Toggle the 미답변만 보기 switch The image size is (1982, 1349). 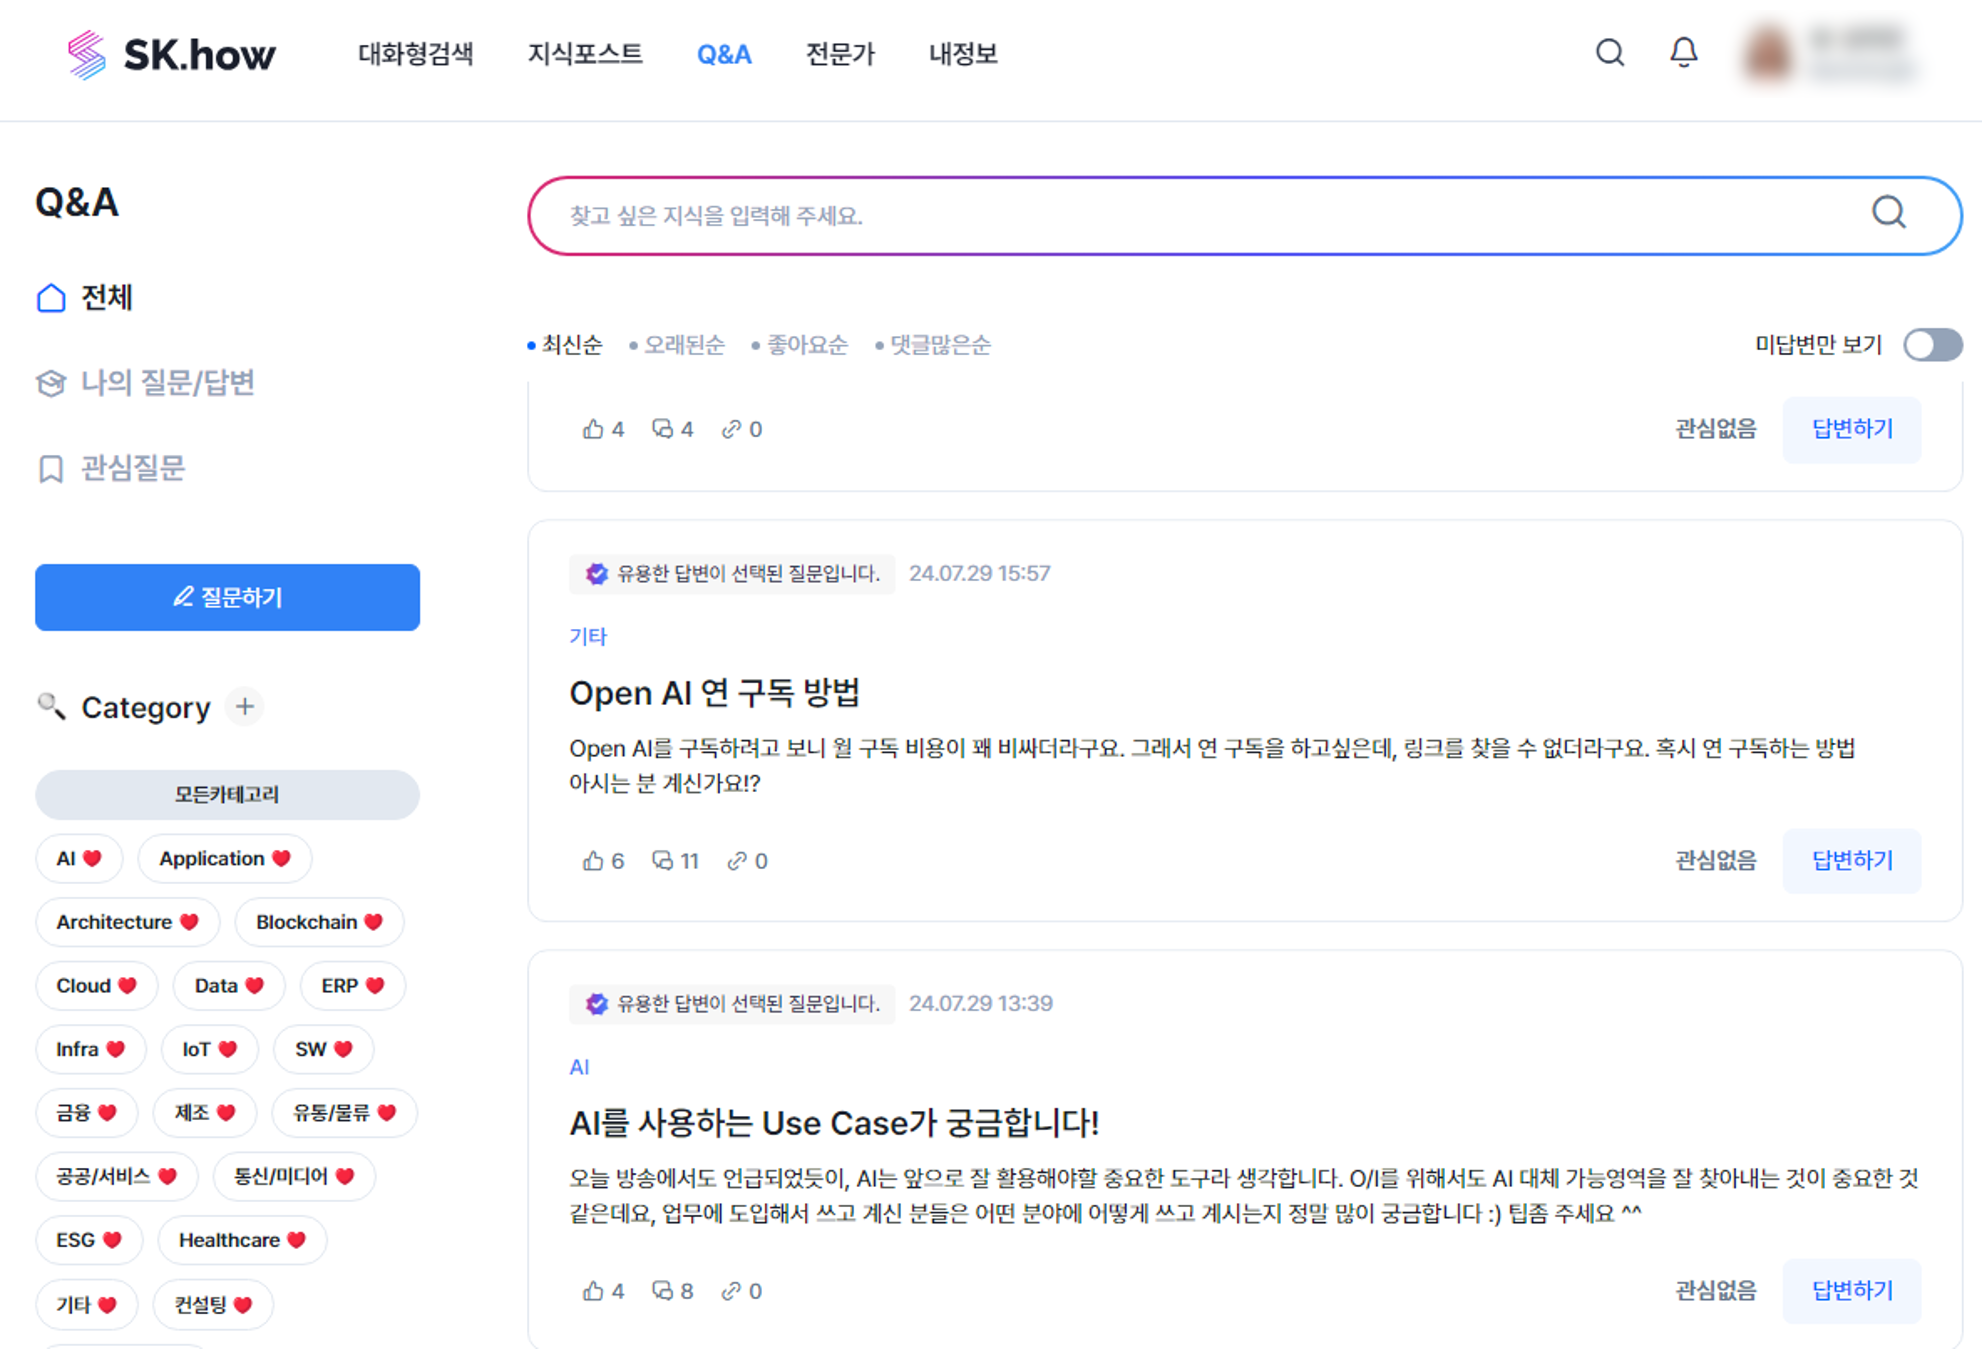tap(1931, 345)
